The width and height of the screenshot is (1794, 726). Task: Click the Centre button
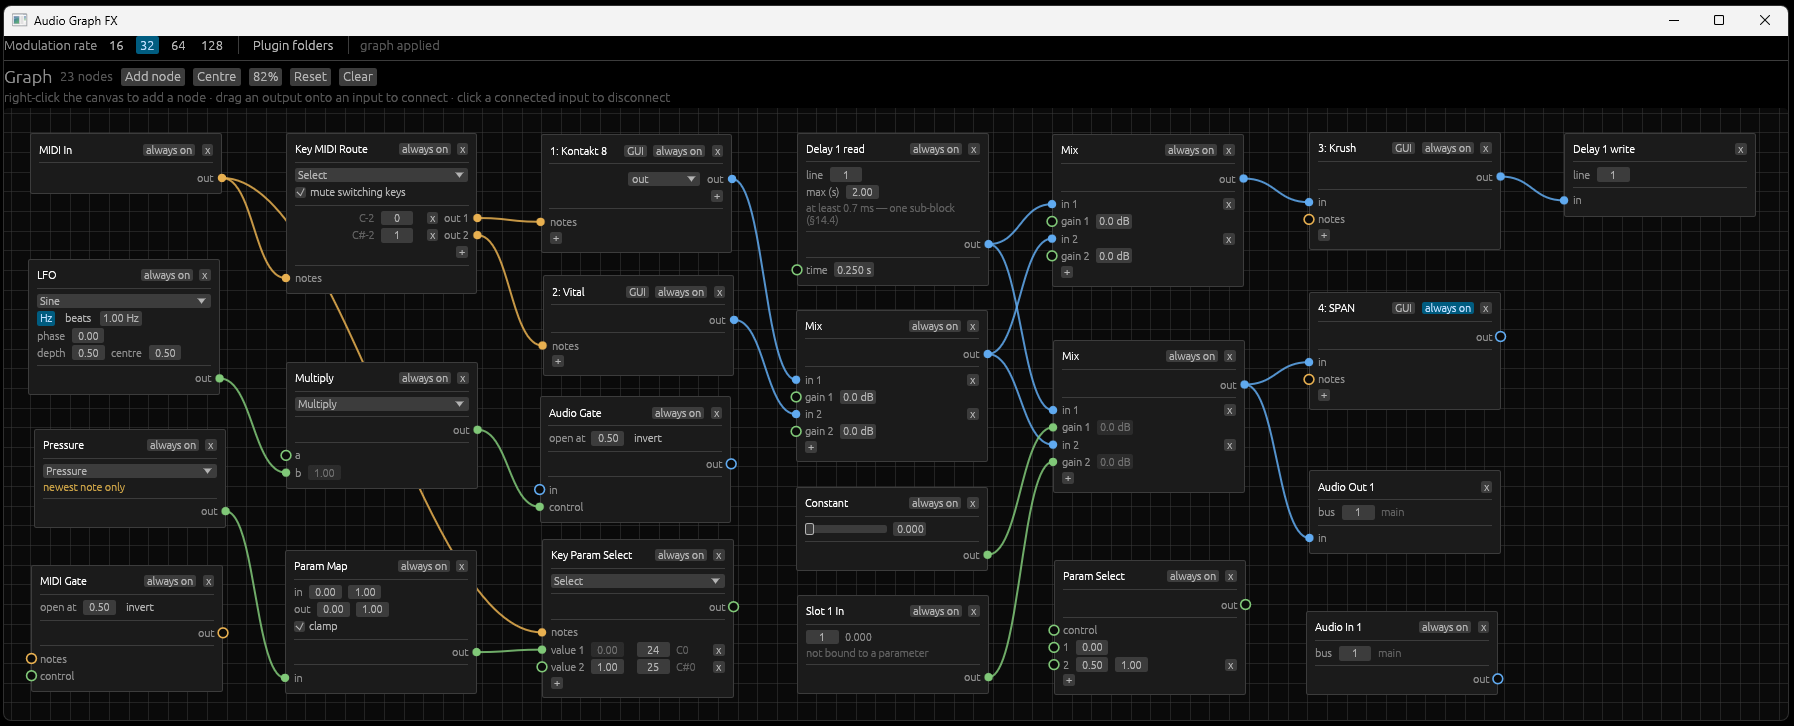click(217, 77)
